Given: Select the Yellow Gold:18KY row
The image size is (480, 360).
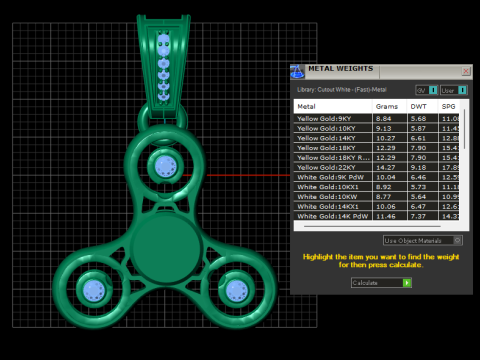Looking at the screenshot, I should pyautogui.click(x=376, y=148).
